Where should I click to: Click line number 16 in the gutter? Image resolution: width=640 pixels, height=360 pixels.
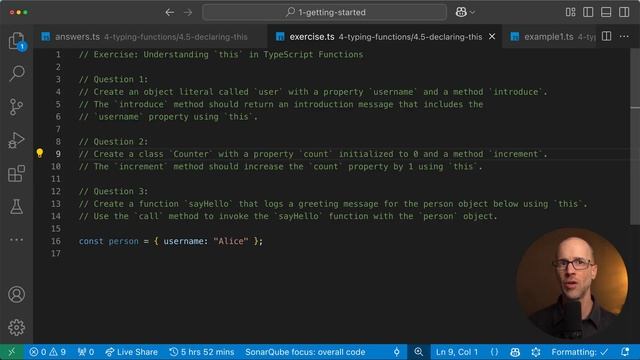click(56, 241)
